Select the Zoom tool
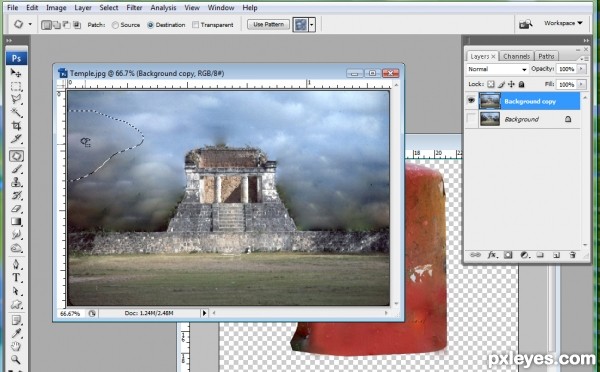 tap(16, 360)
